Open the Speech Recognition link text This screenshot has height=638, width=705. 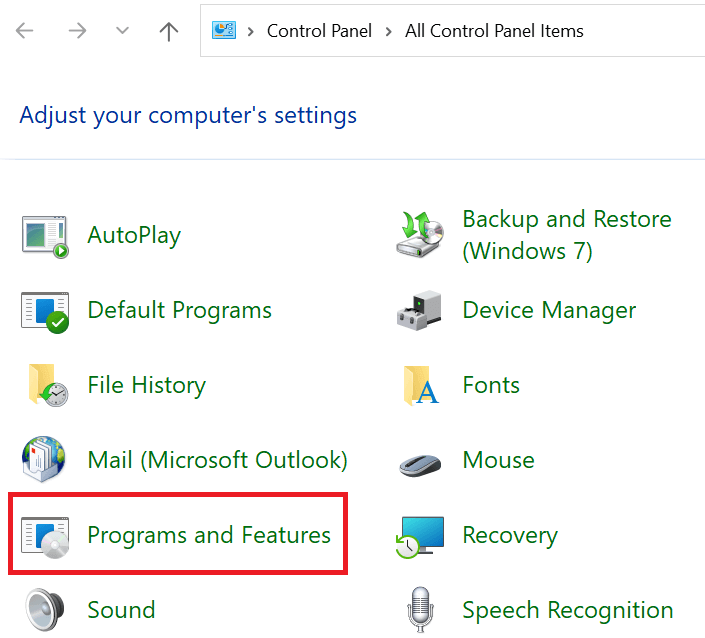pyautogui.click(x=567, y=610)
